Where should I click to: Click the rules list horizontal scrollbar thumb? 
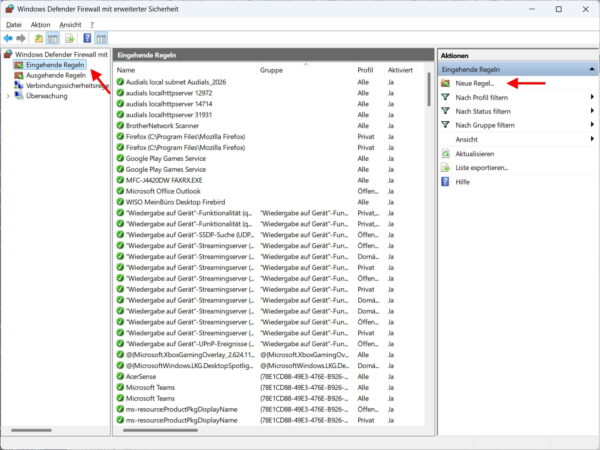[160, 430]
